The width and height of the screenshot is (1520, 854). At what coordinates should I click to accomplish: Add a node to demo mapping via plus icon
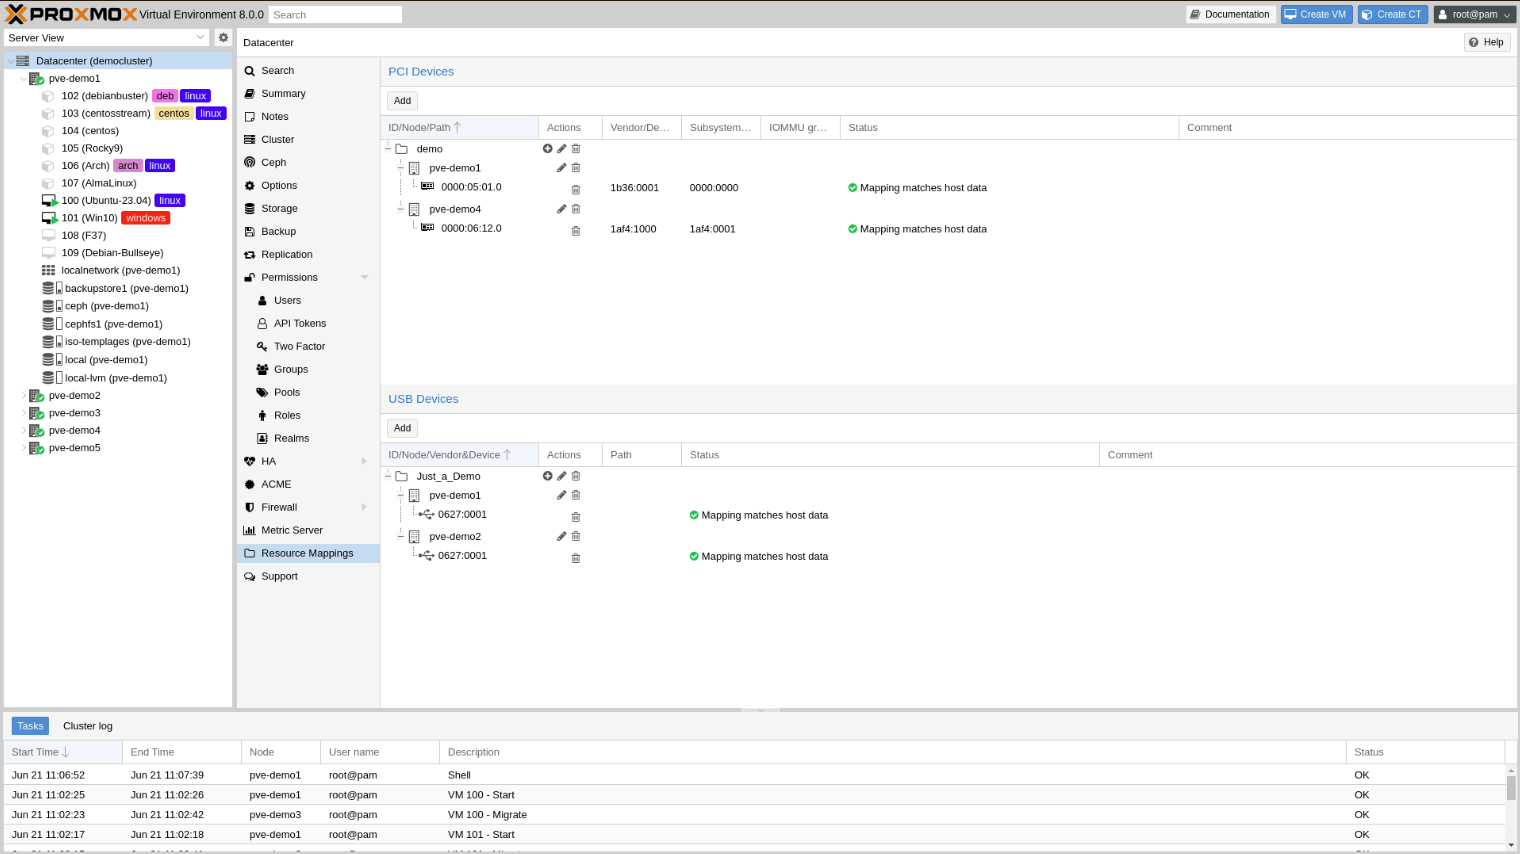(x=547, y=148)
